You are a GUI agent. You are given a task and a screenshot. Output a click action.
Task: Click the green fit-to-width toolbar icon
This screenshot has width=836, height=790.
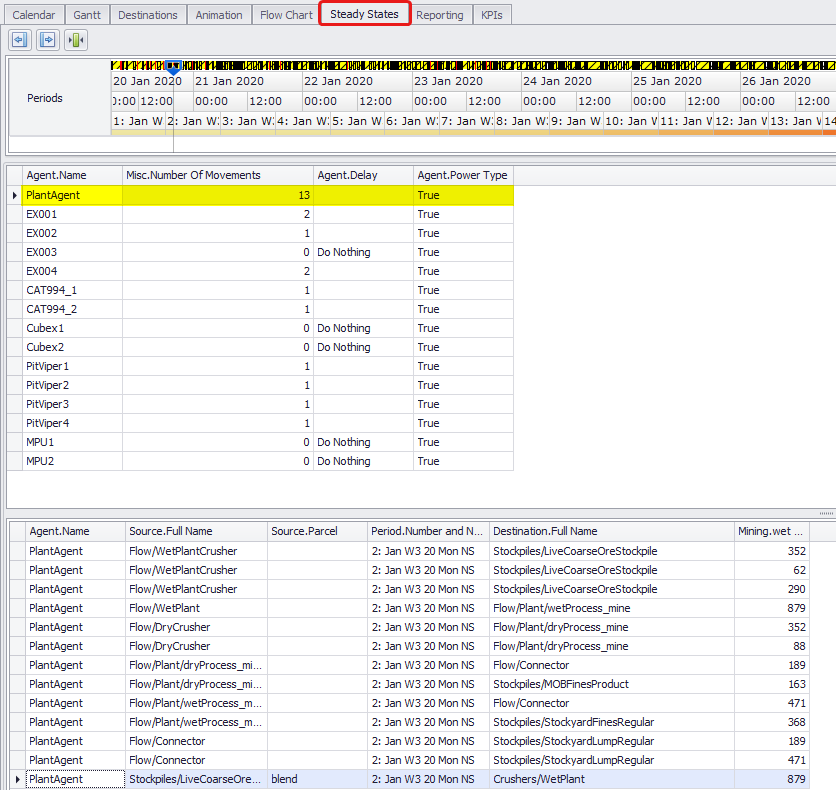click(76, 40)
